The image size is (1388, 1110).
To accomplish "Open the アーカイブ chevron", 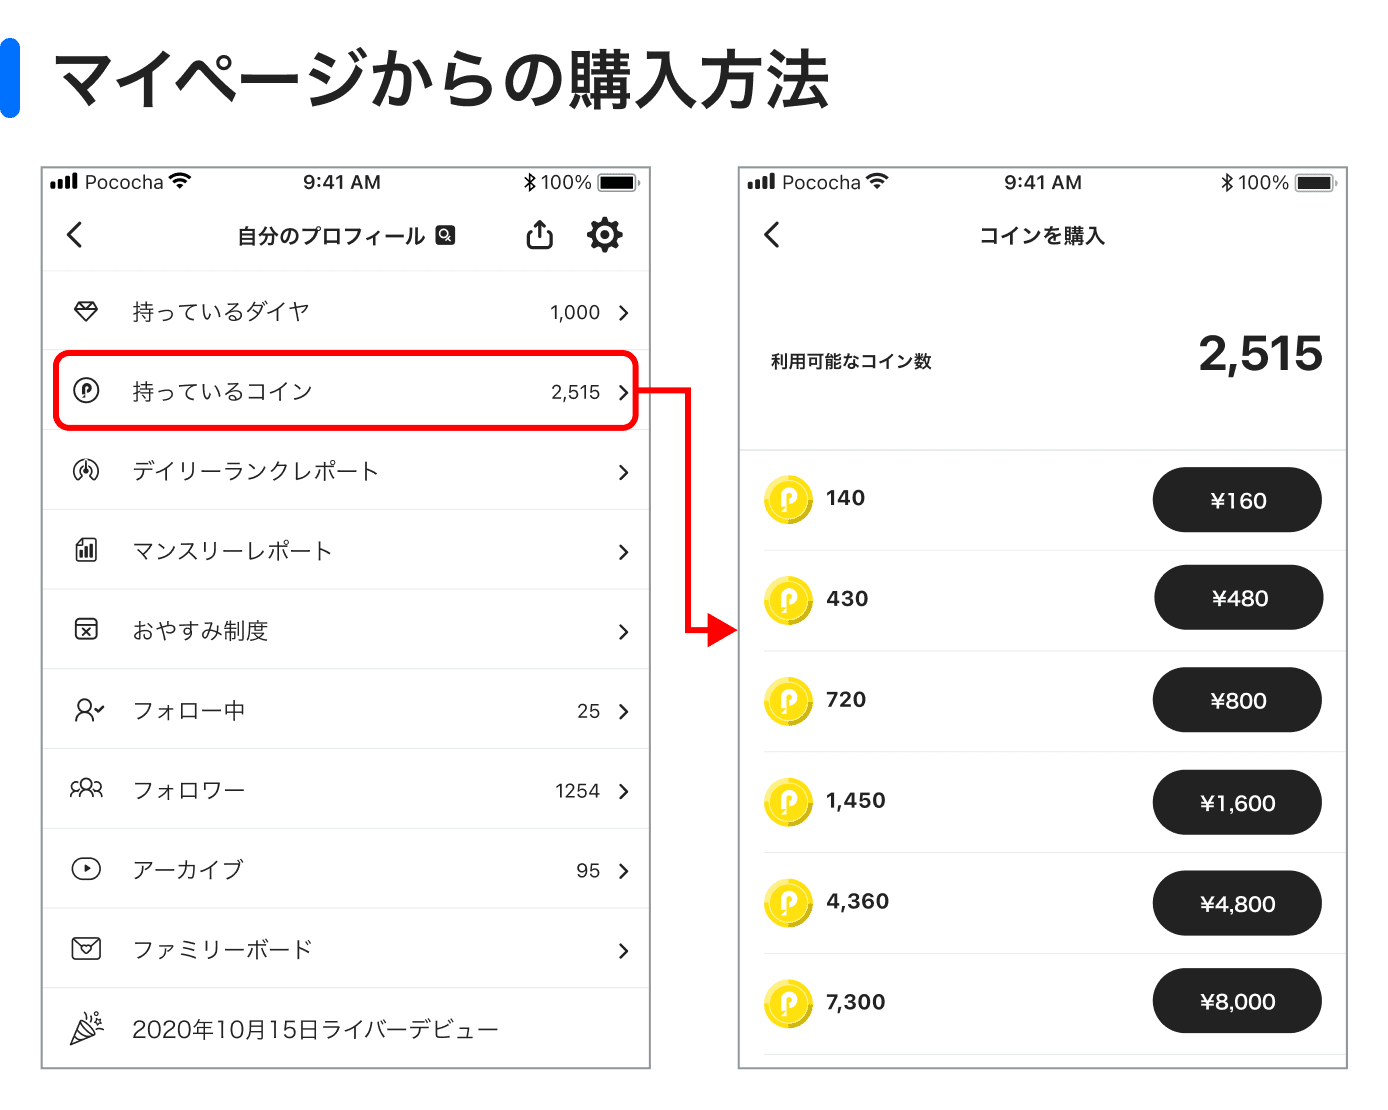I will click(623, 871).
